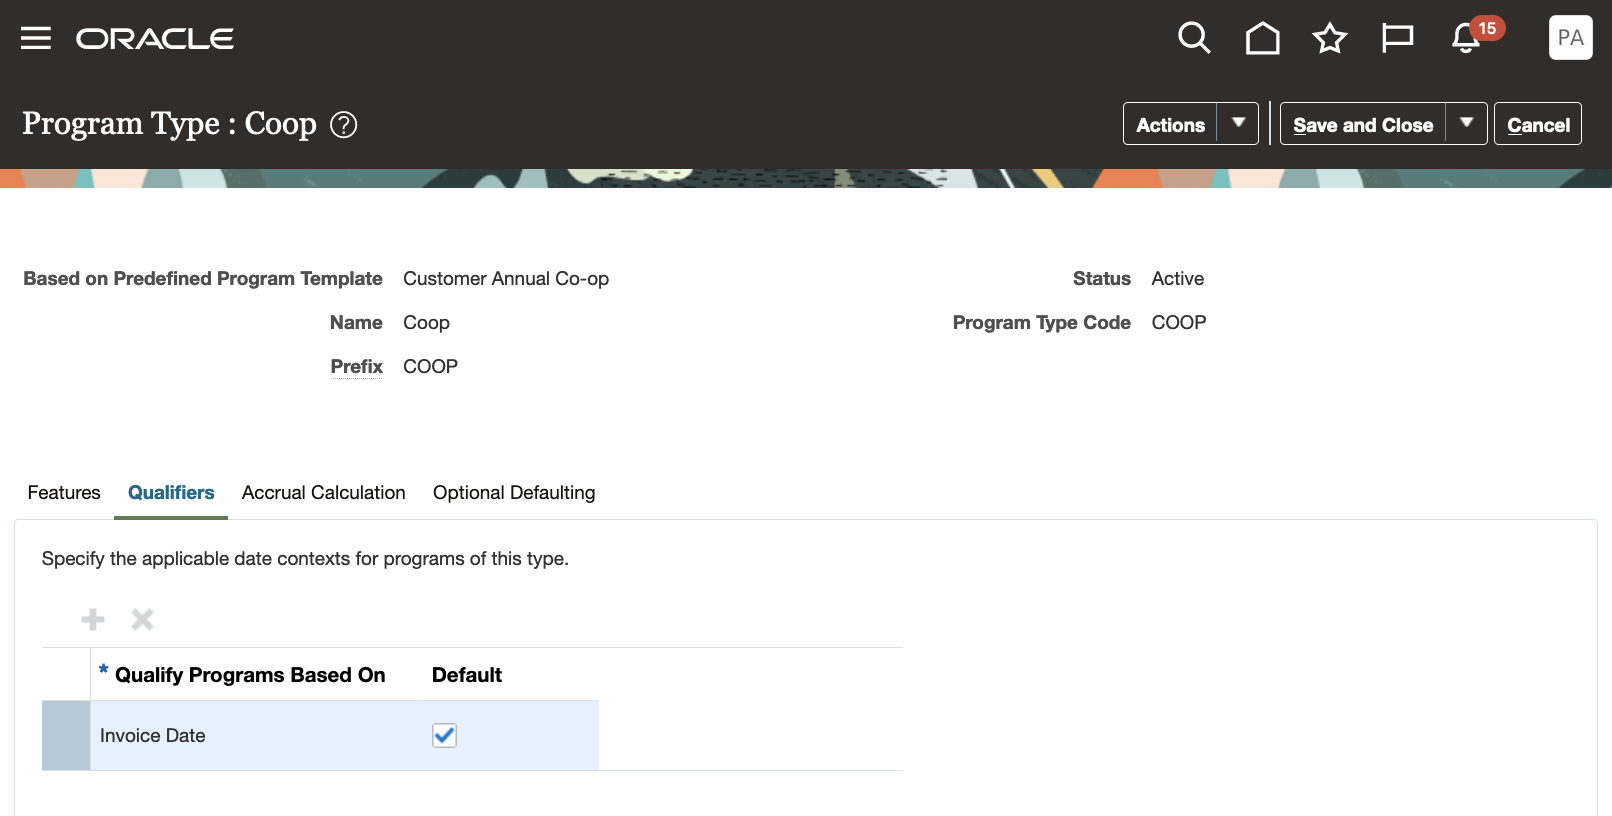Go to the Home page icon
The image size is (1612, 816).
[1262, 38]
